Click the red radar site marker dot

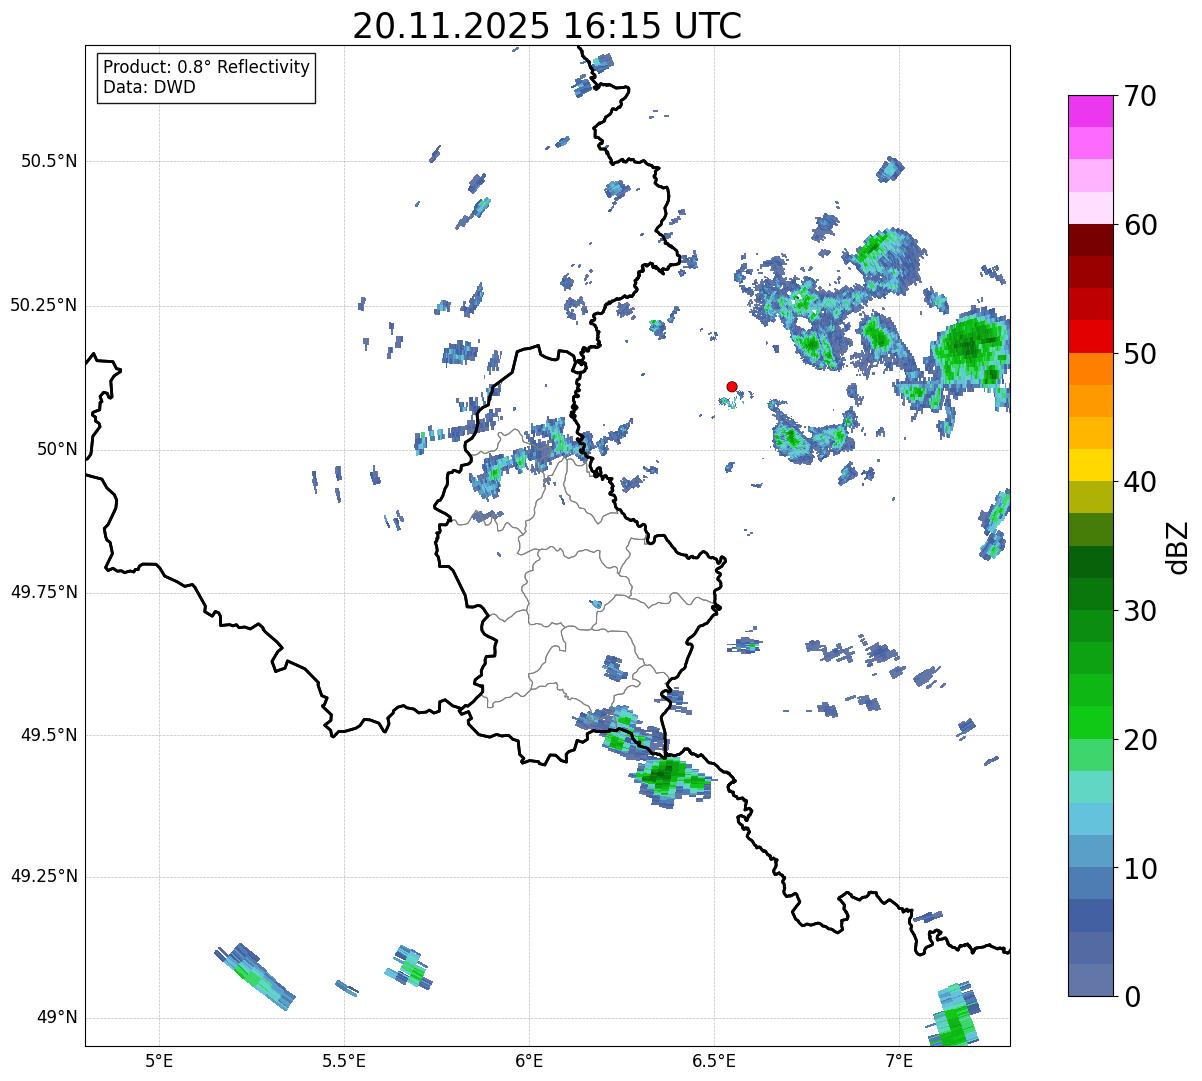pos(732,386)
